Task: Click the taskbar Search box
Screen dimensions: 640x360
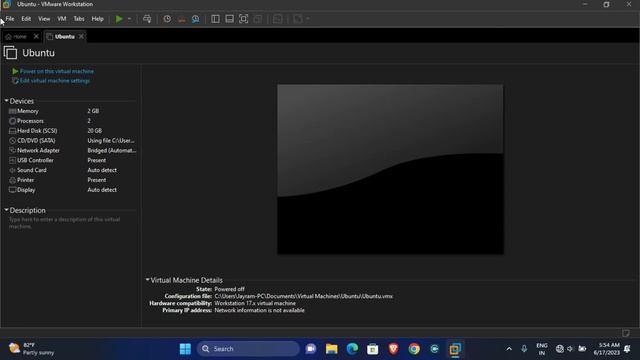Action: tap(248, 349)
